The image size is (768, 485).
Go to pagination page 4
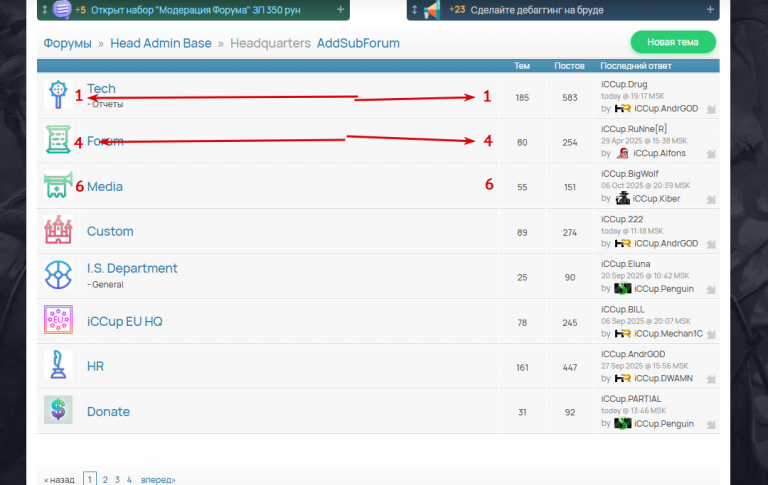pyautogui.click(x=129, y=480)
